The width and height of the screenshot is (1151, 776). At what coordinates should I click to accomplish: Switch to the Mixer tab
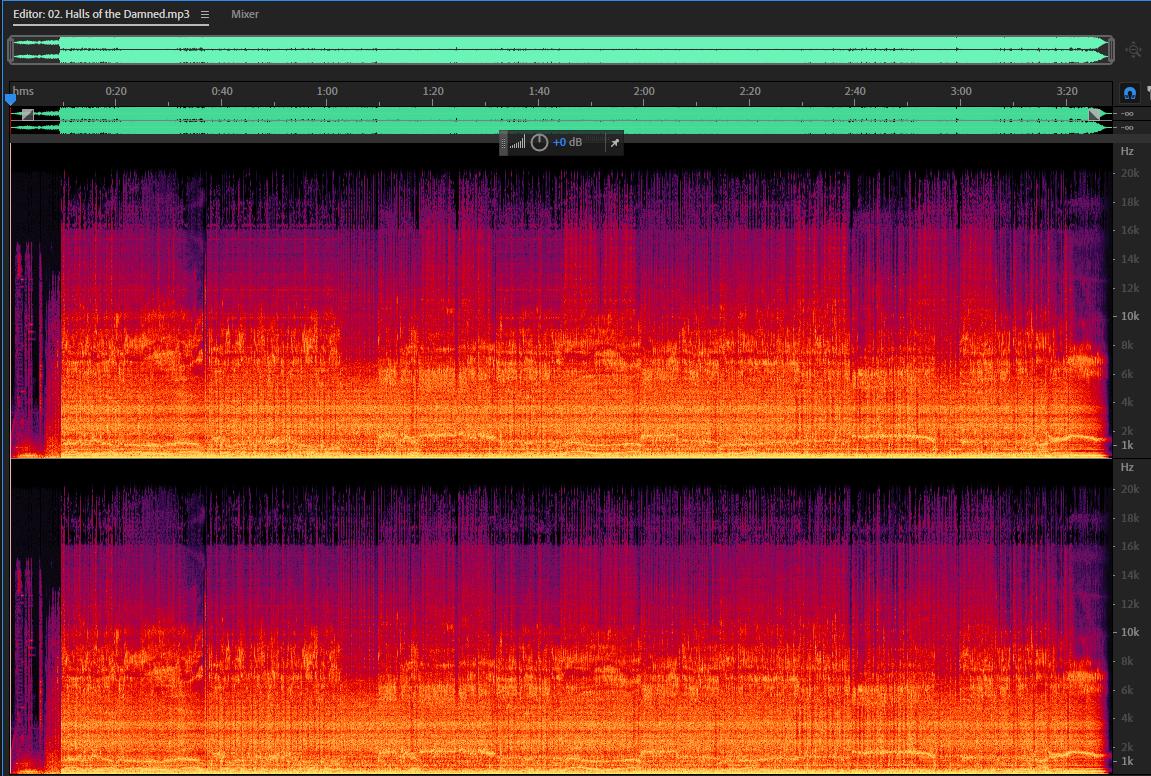tap(244, 14)
